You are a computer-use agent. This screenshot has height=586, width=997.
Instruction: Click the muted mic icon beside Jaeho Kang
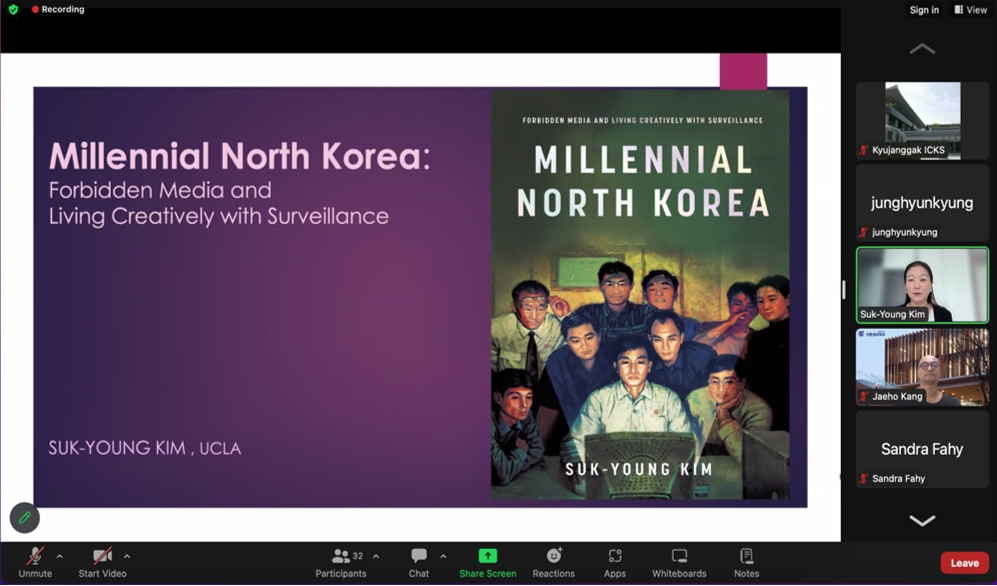[x=863, y=397]
